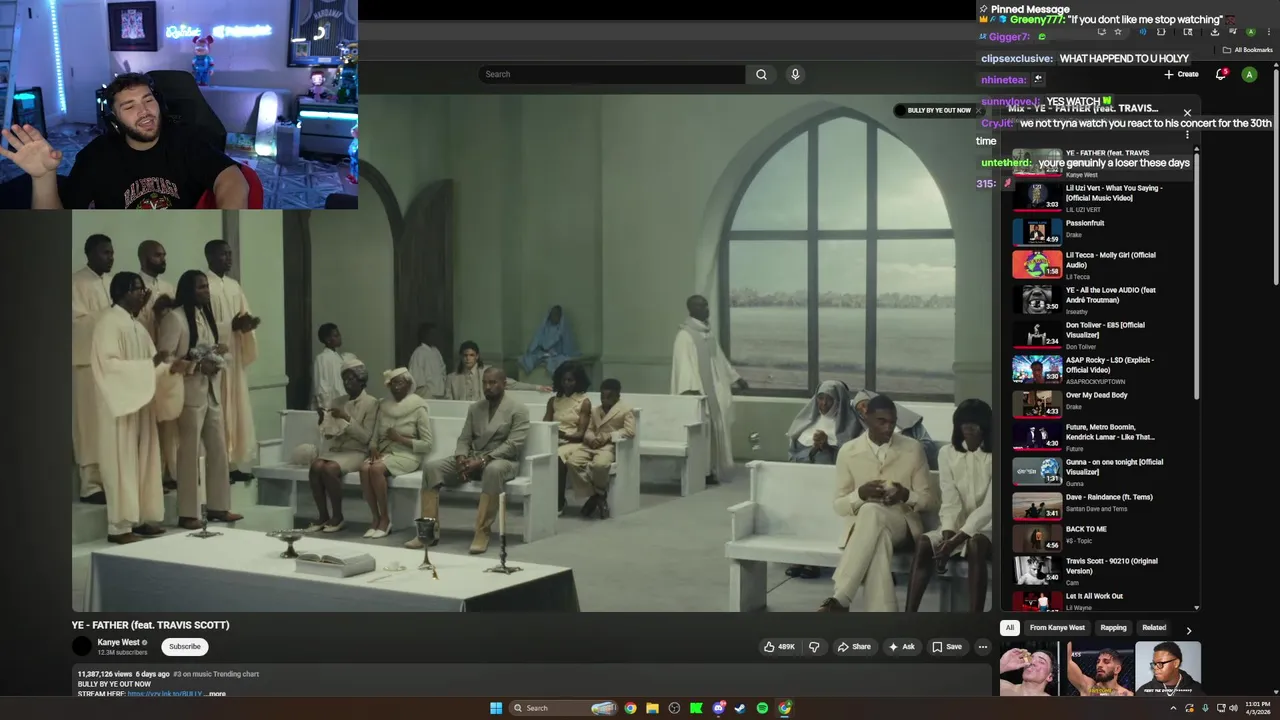The width and height of the screenshot is (1280, 720).
Task: Open the All Bookmarks folder
Action: 1247,50
